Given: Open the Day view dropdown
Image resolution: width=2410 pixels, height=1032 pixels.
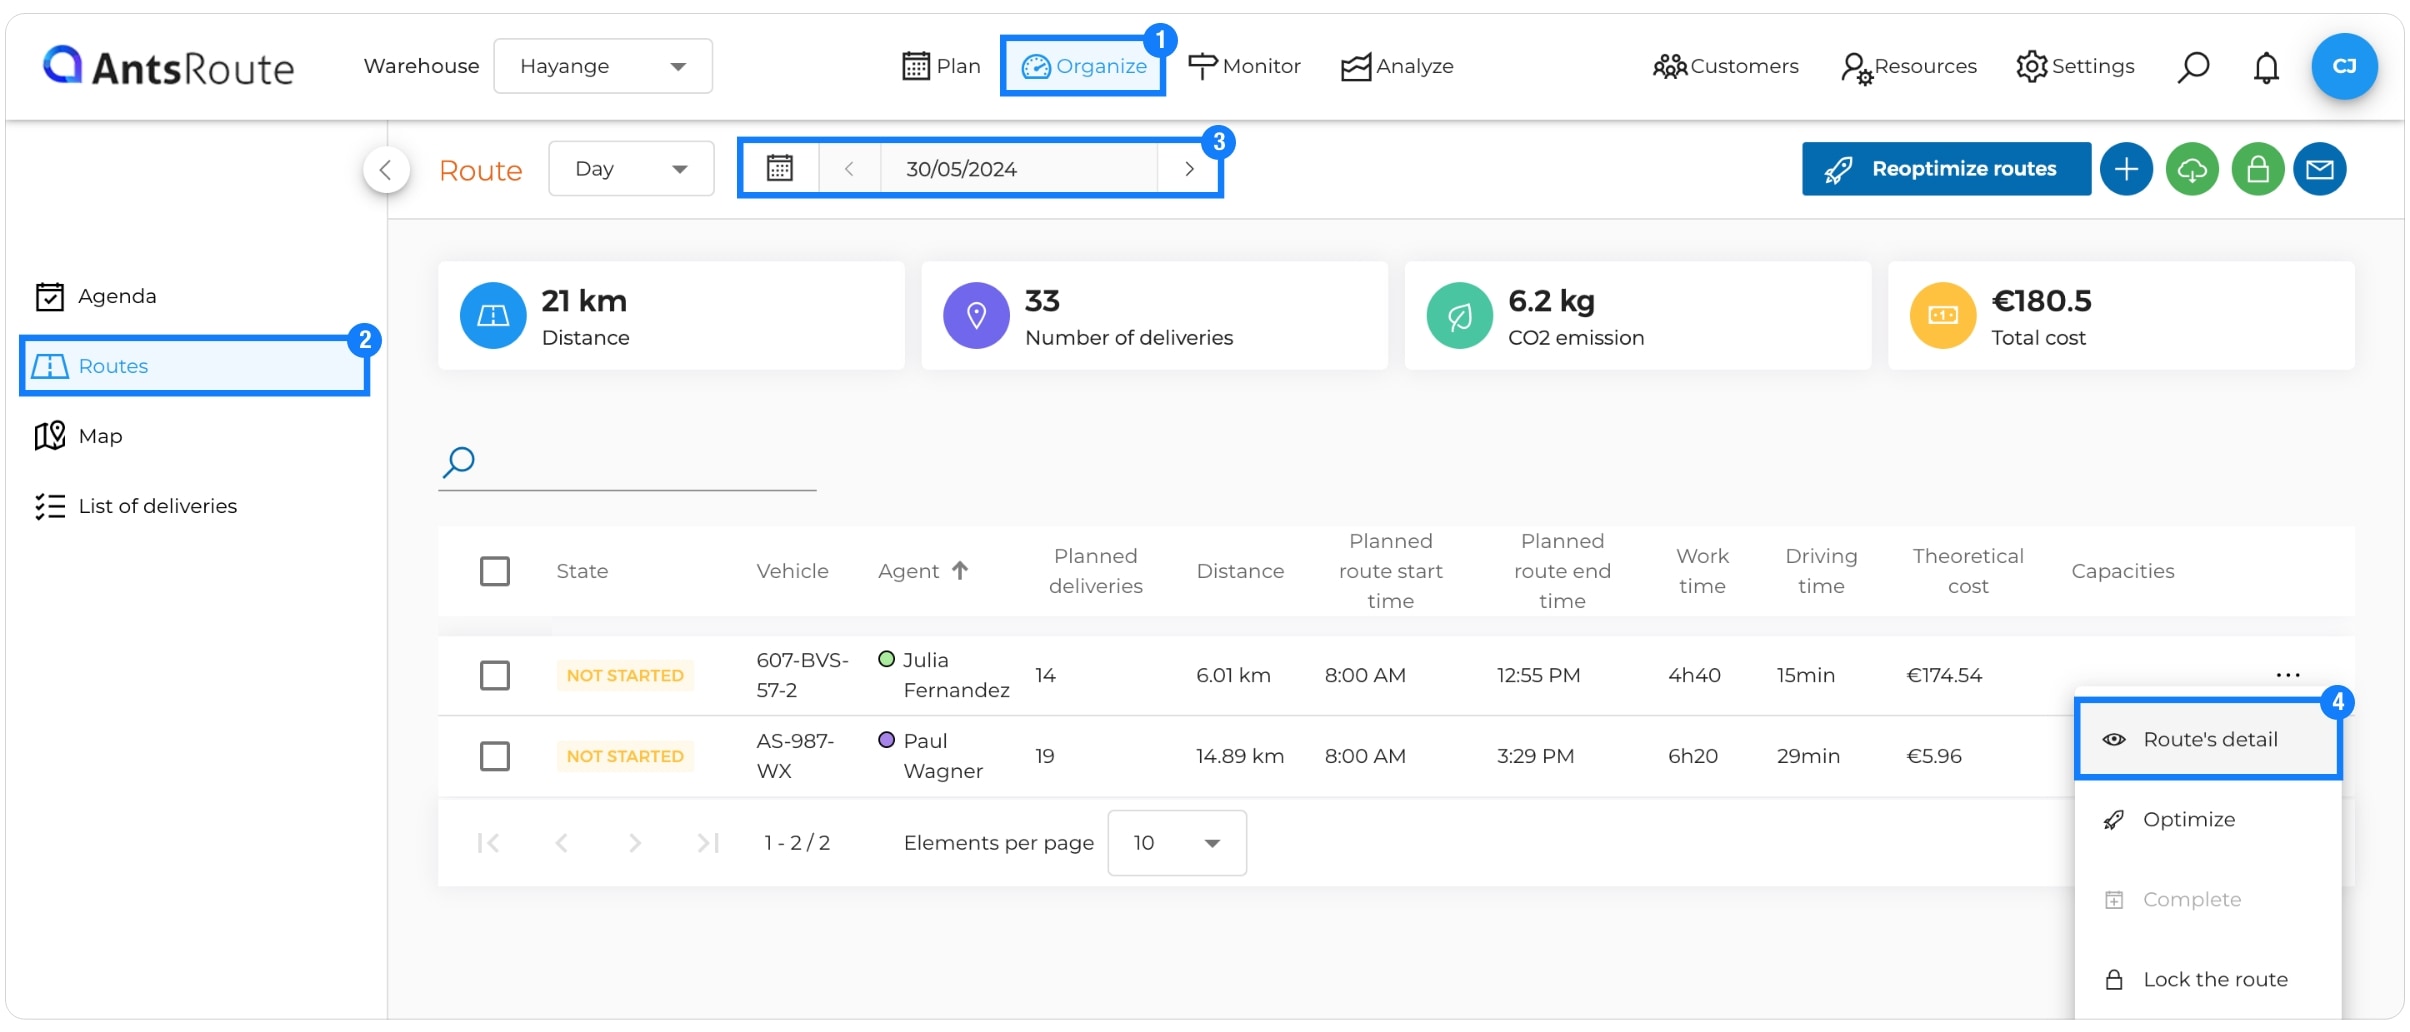Looking at the screenshot, I should tap(631, 168).
